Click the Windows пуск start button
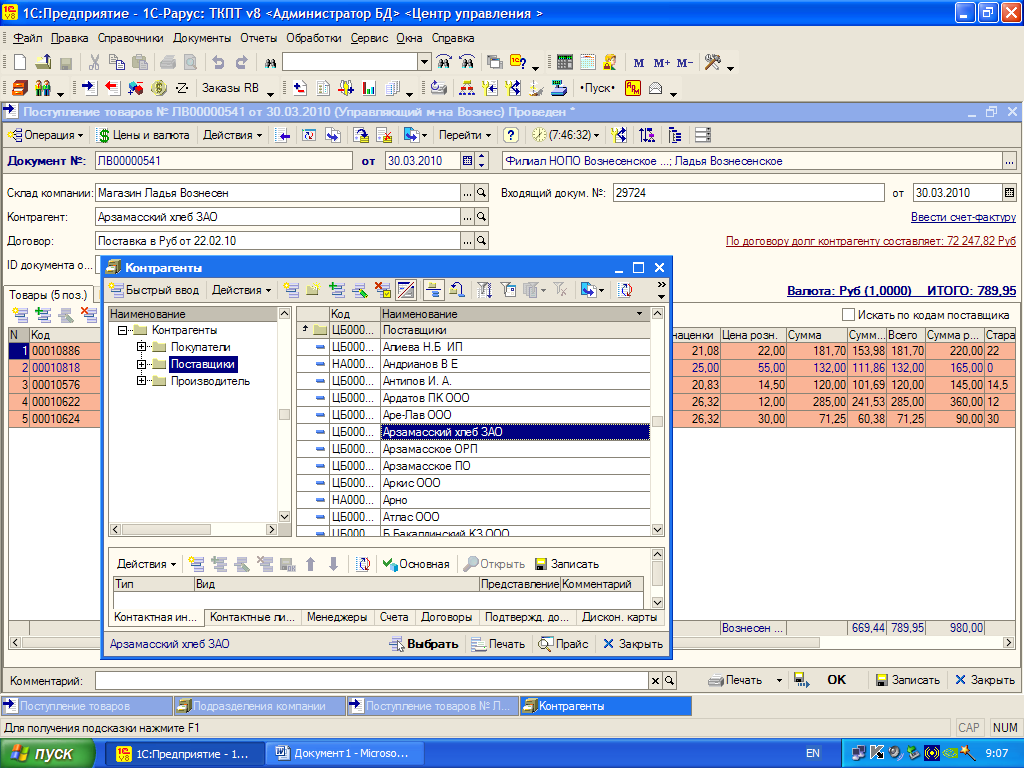Image resolution: width=1024 pixels, height=768 pixels. [47, 754]
